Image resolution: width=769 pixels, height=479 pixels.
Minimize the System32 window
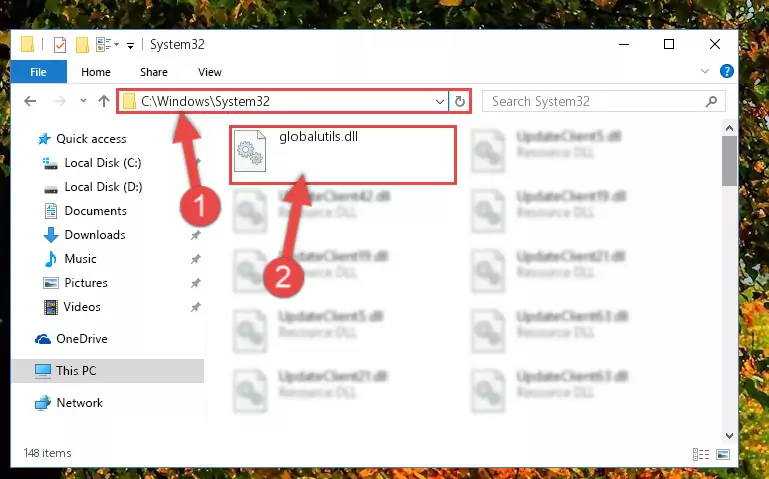[x=624, y=45]
